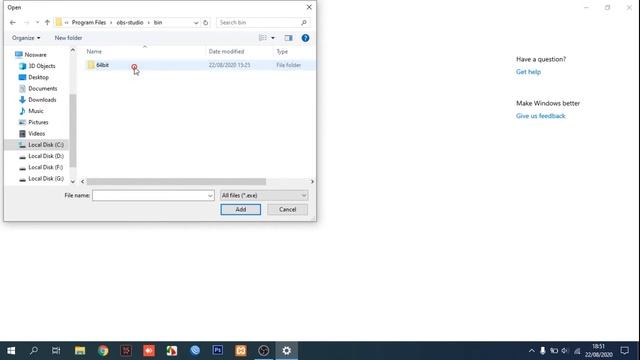Sort by the Name column header
The width and height of the screenshot is (640, 360).
[94, 51]
